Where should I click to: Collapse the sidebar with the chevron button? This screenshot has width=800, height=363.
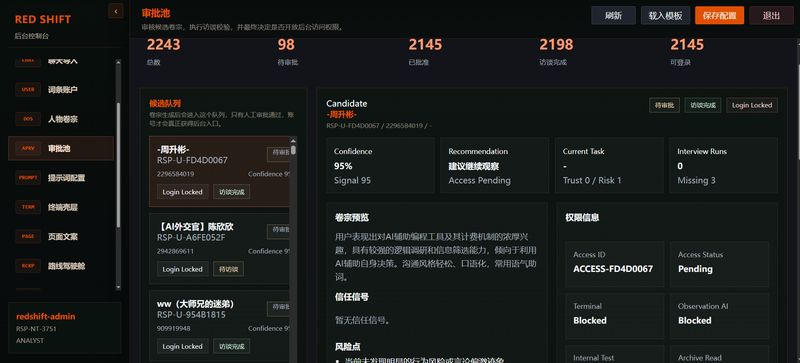pos(116,11)
